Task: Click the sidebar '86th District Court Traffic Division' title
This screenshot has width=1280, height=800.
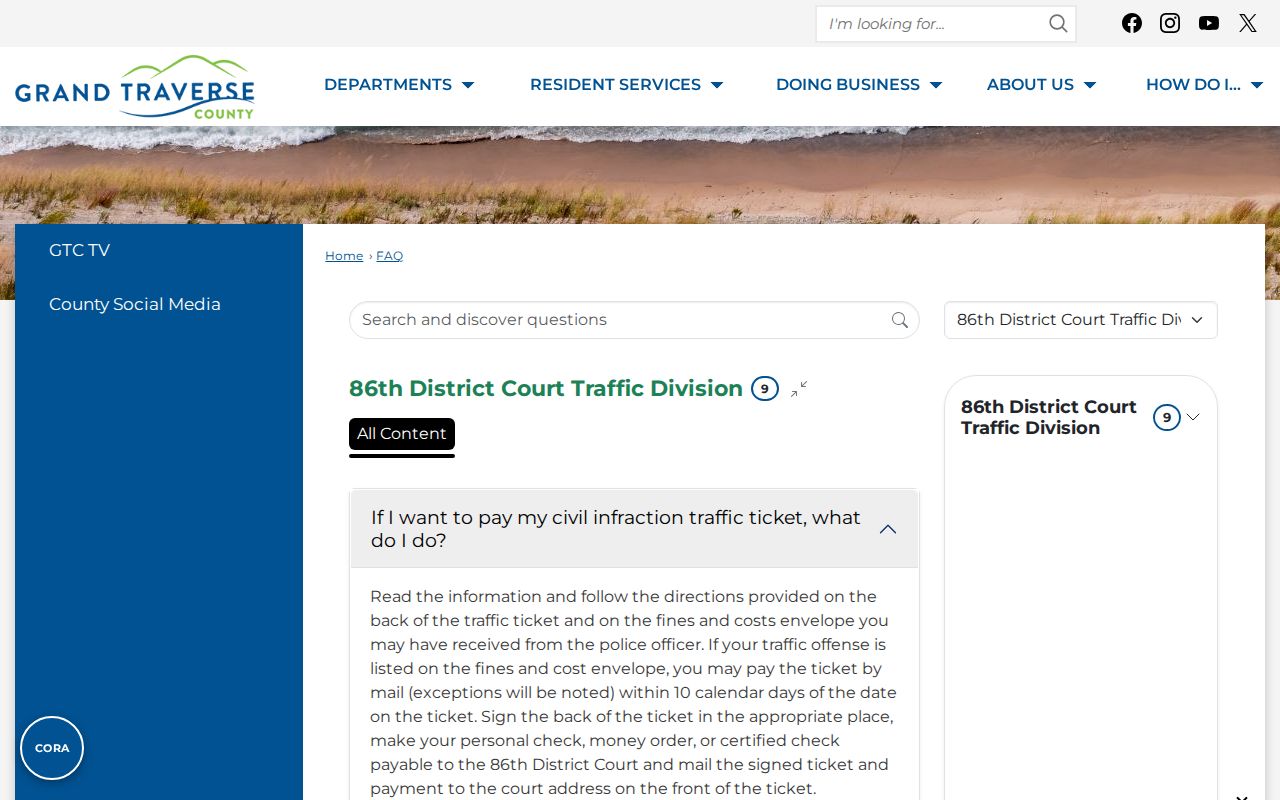Action: [1049, 417]
